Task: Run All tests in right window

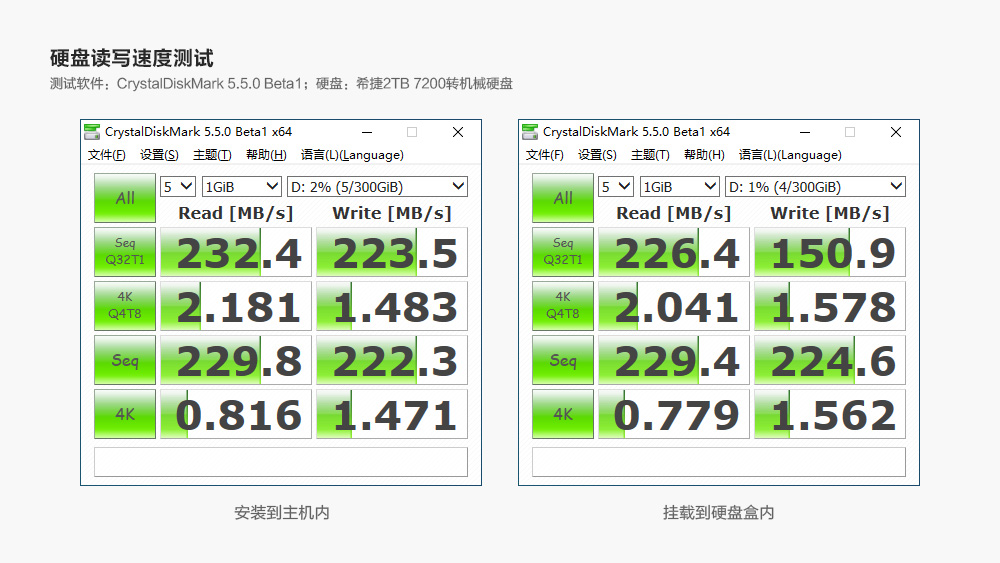Action: coord(563,198)
